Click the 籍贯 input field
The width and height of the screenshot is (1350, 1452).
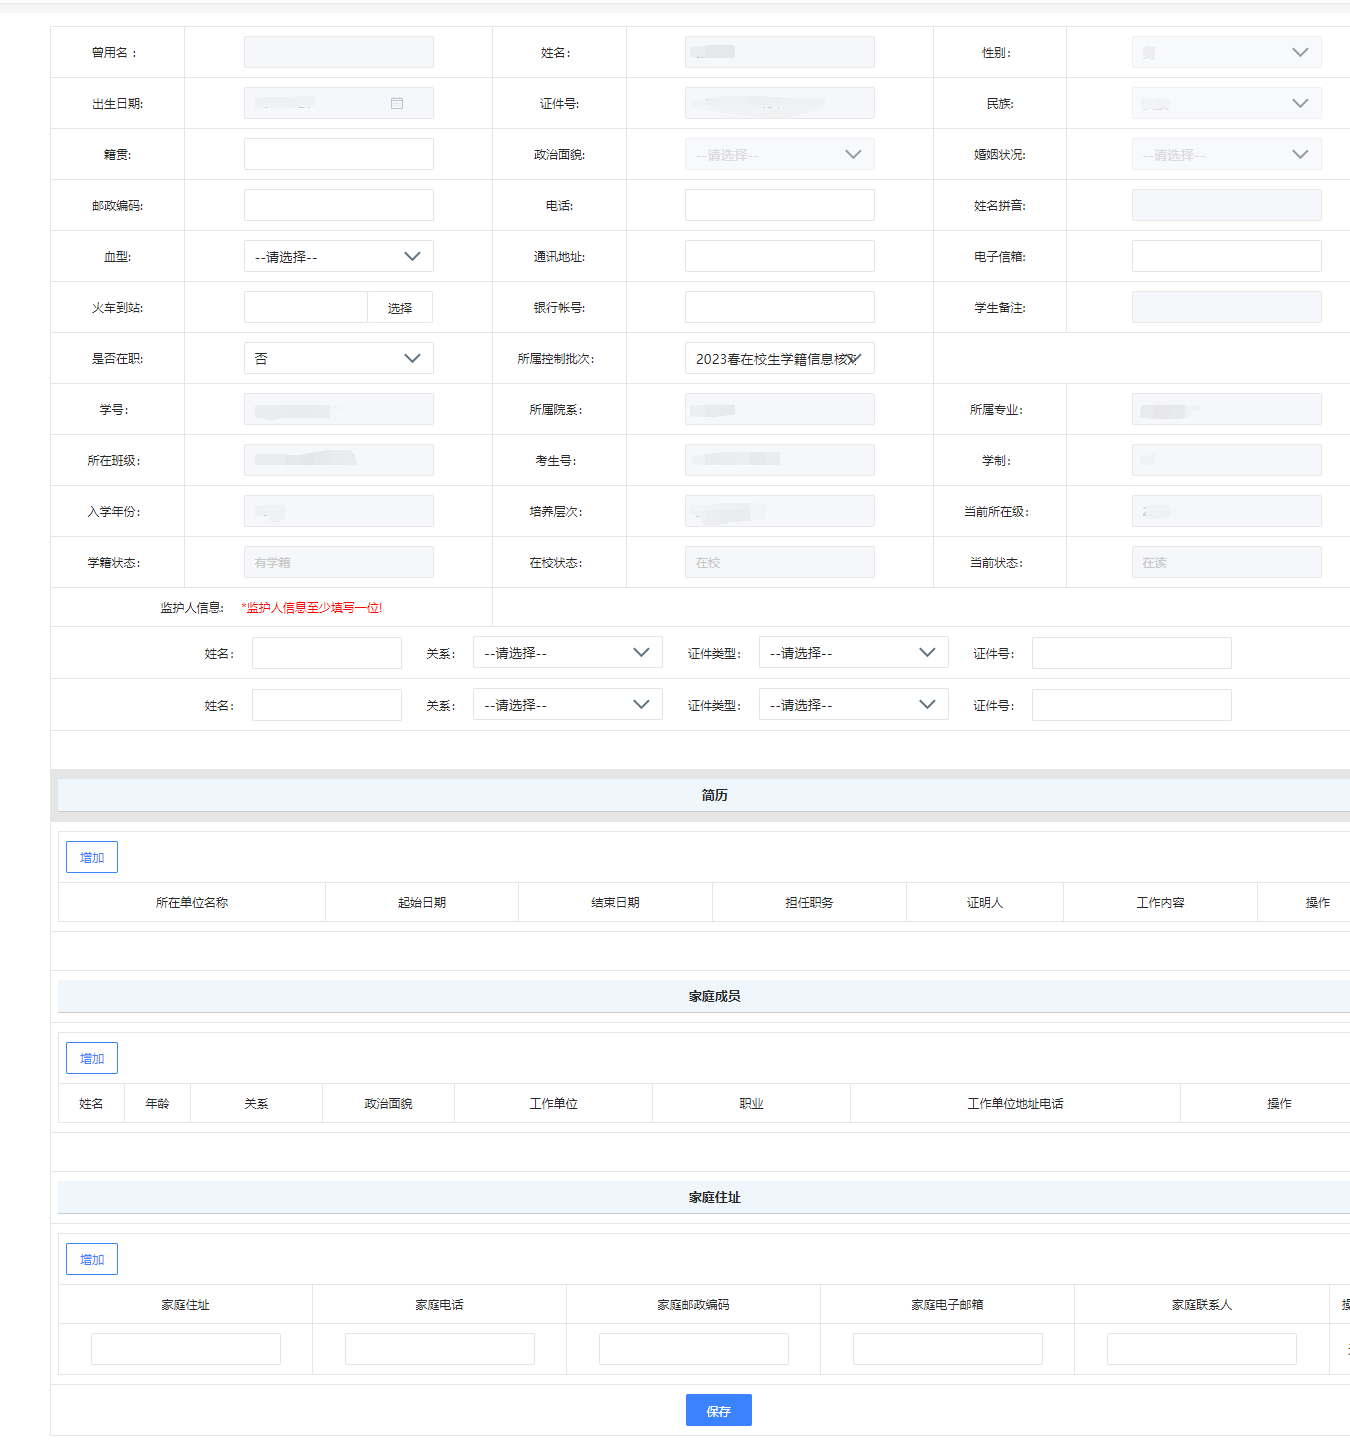[x=338, y=155]
